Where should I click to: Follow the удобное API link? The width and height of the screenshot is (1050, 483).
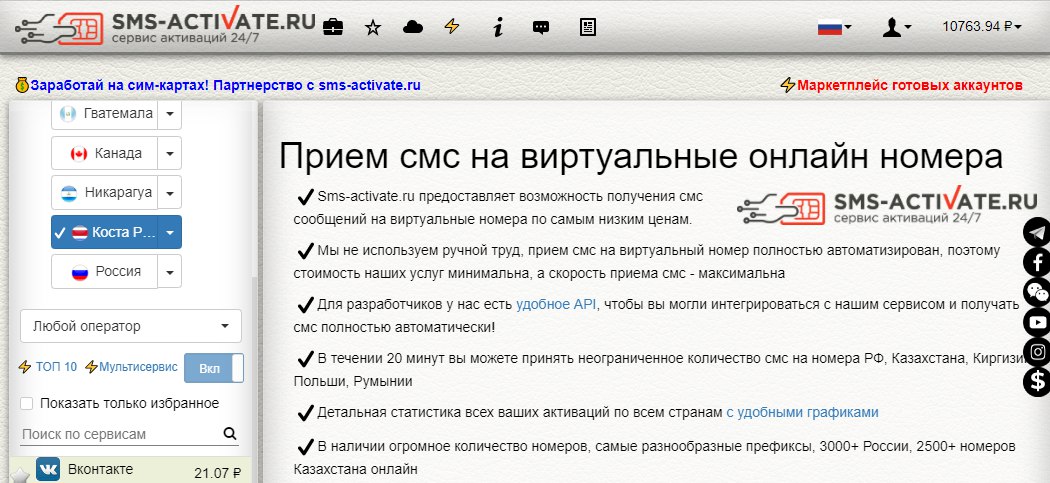[x=555, y=304]
